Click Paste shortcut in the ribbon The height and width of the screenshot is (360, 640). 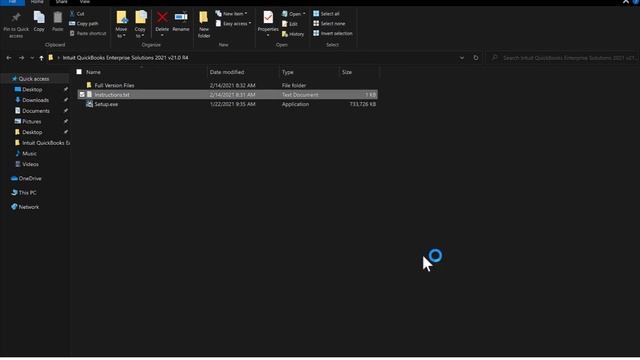[x=88, y=33]
